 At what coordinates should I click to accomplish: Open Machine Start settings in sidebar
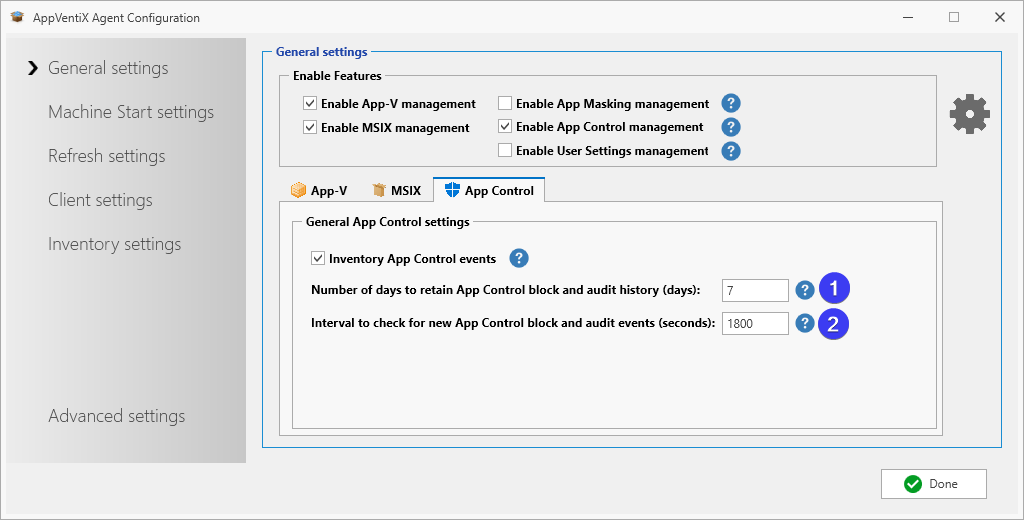pyautogui.click(x=131, y=112)
